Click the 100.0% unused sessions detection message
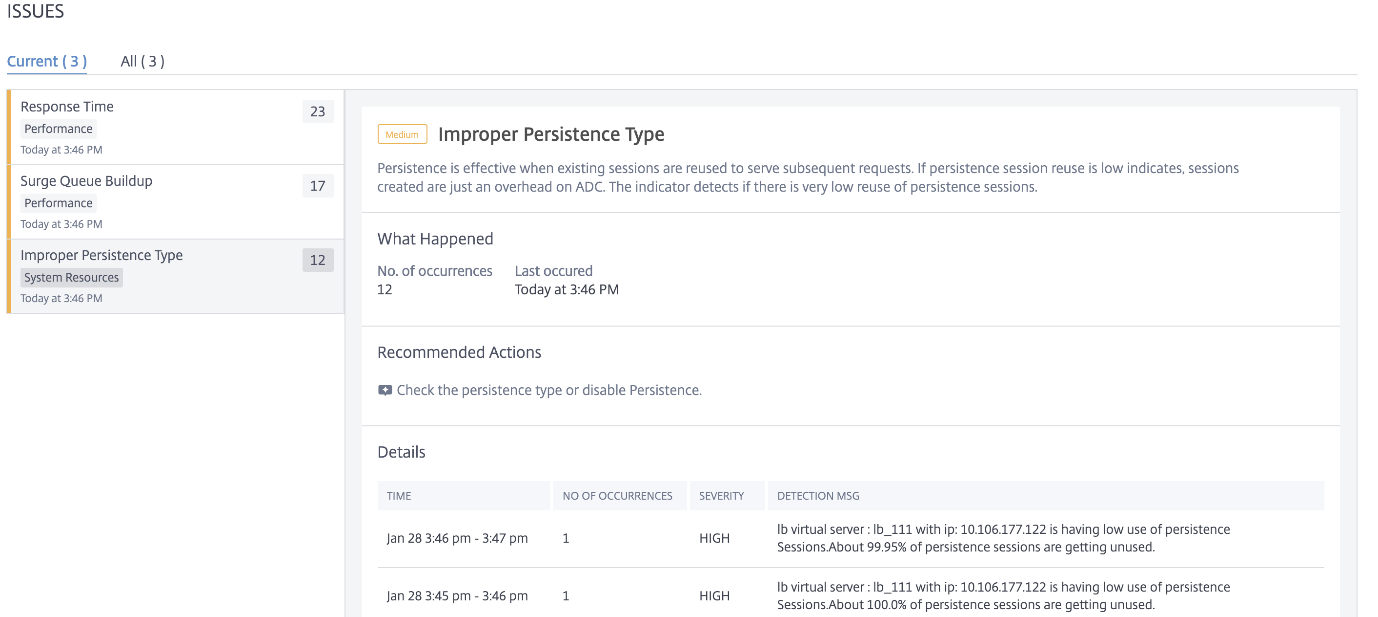 coord(1003,596)
